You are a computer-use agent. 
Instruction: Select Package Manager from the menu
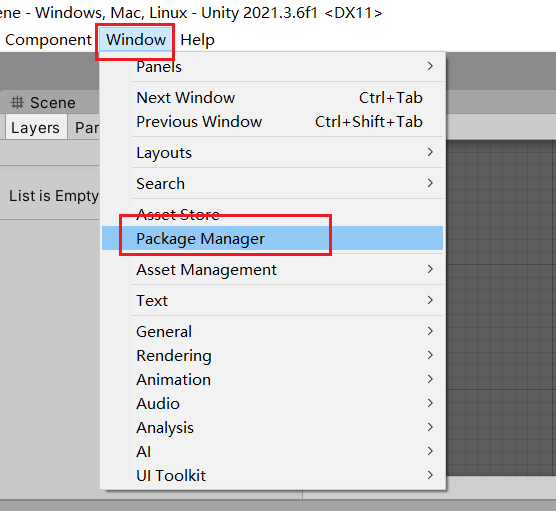click(272, 239)
